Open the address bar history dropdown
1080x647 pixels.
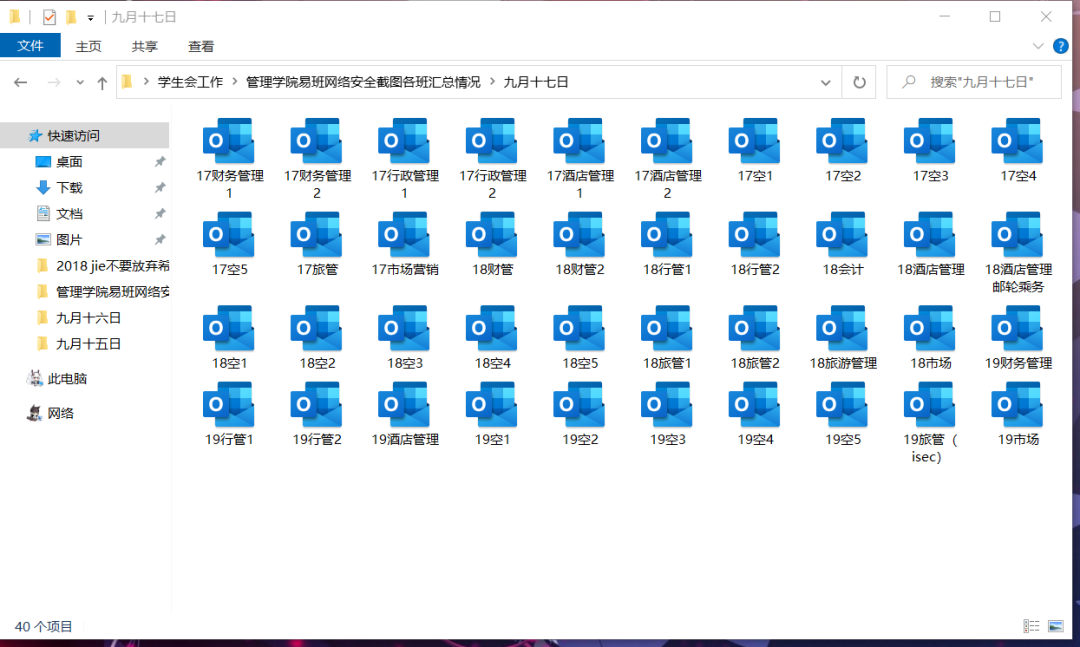pyautogui.click(x=825, y=83)
